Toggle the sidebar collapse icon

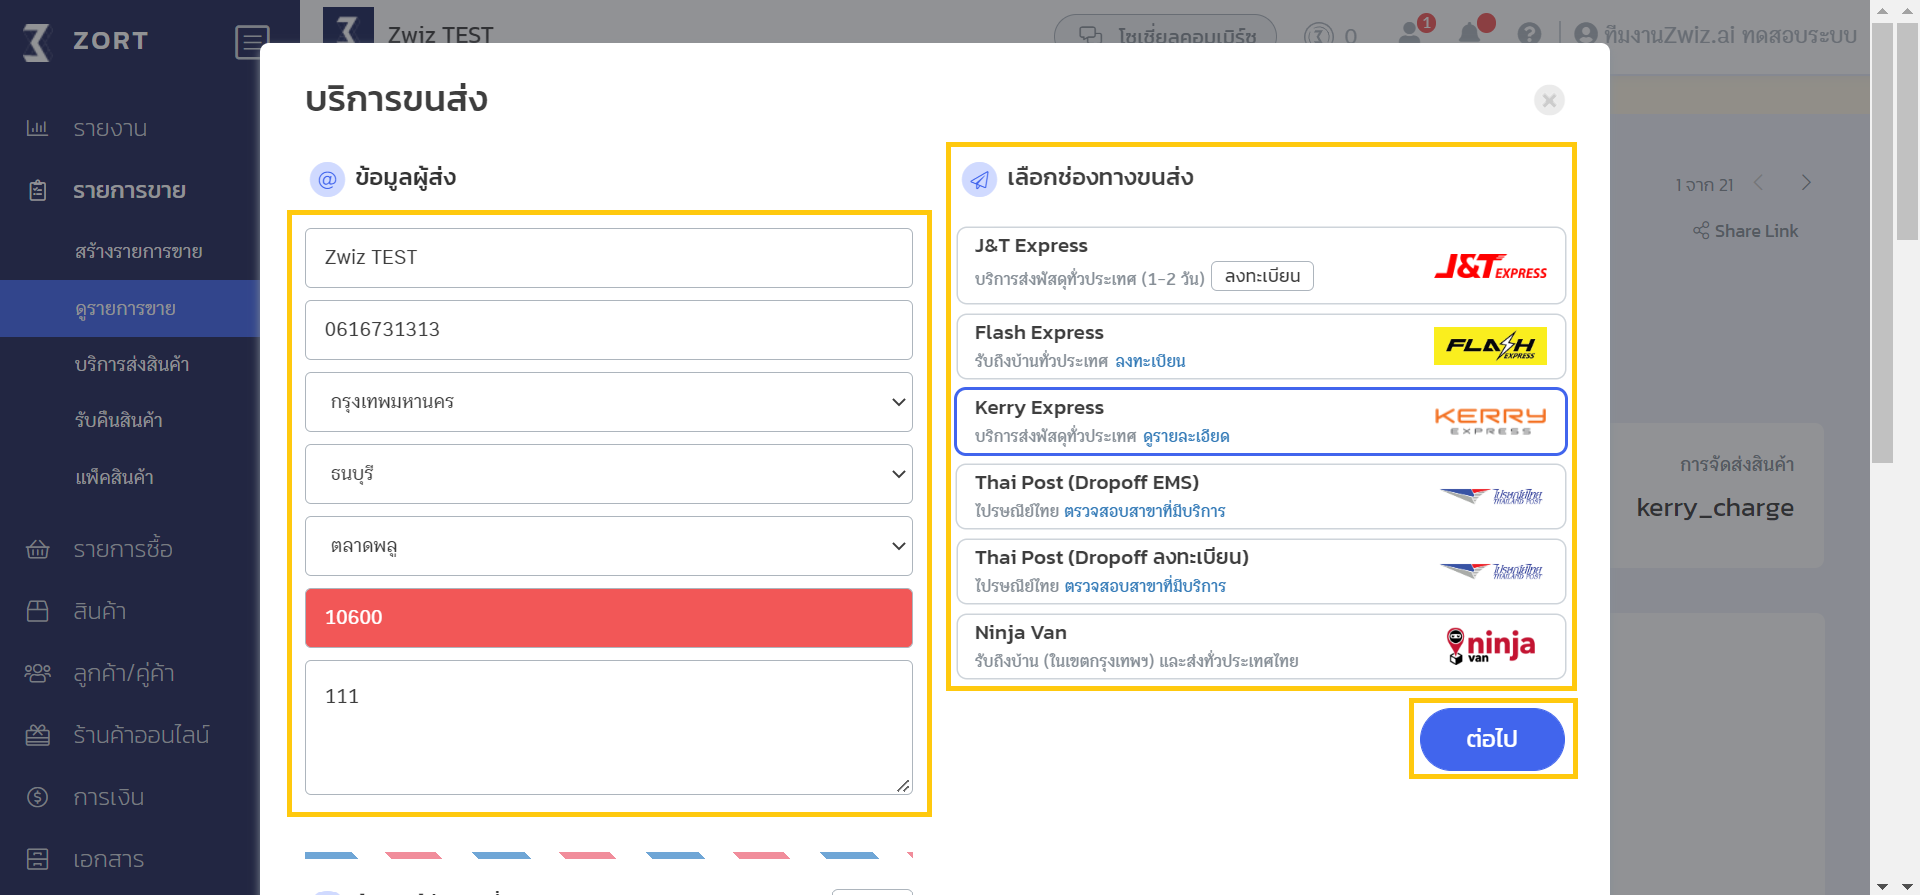tap(252, 42)
